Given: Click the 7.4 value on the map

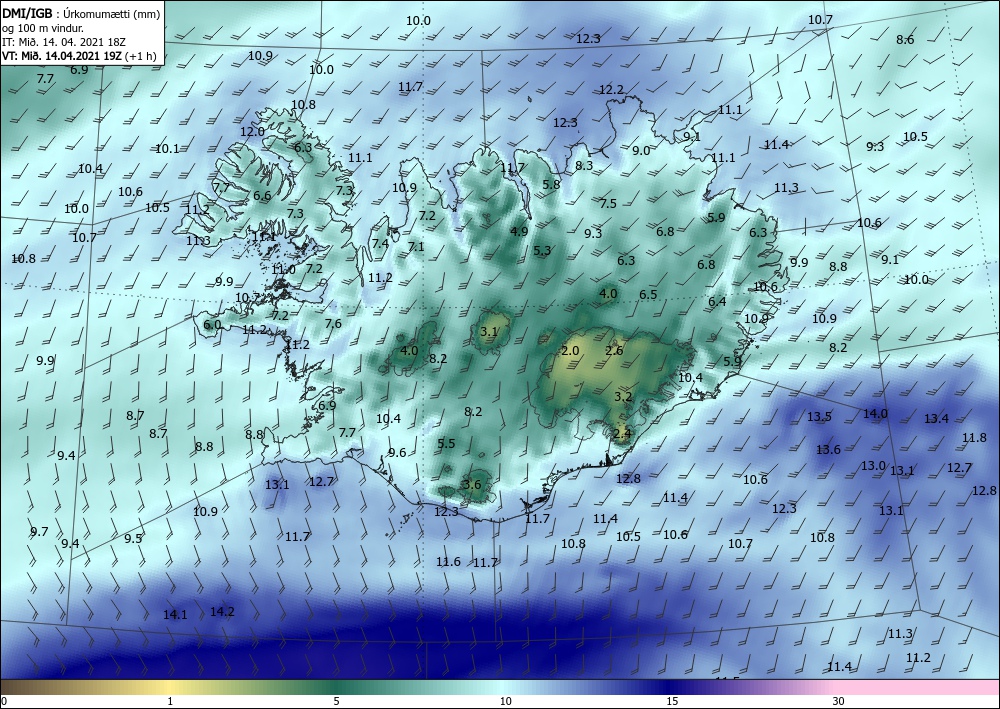Looking at the screenshot, I should (380, 244).
